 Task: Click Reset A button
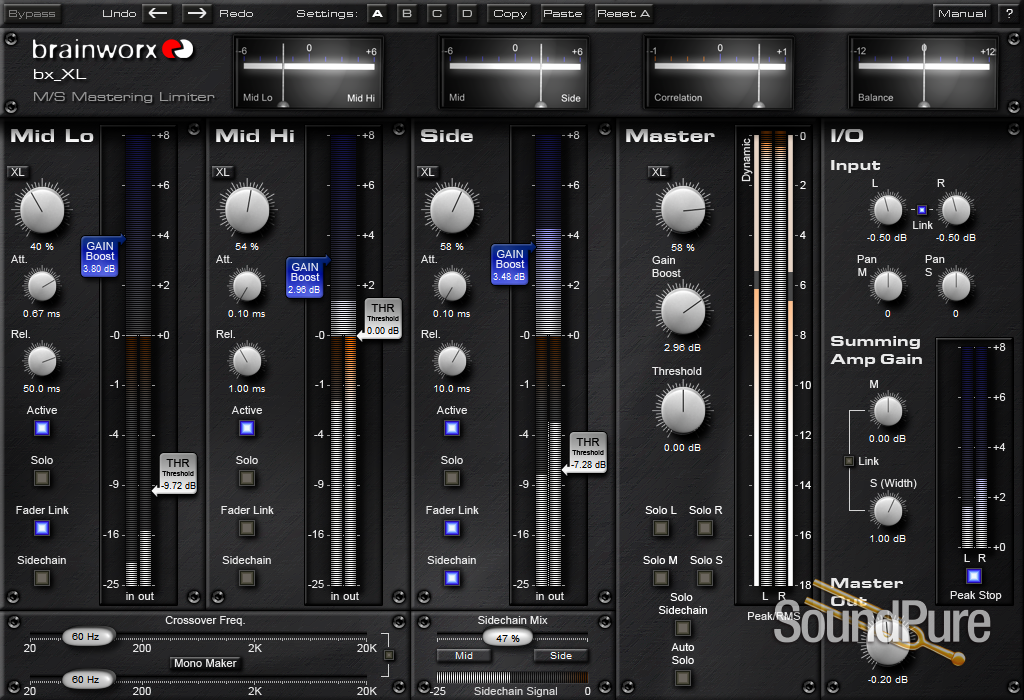click(x=623, y=13)
